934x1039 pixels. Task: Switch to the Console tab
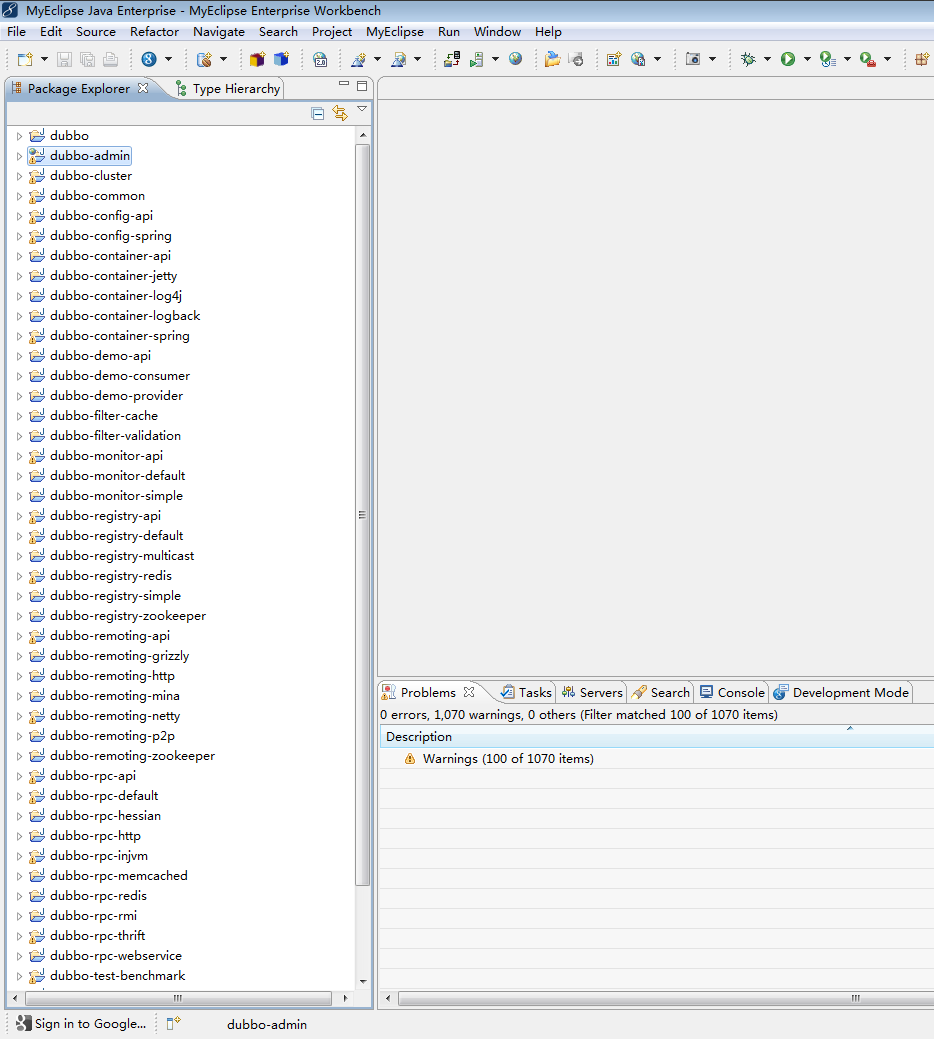pyautogui.click(x=732, y=692)
